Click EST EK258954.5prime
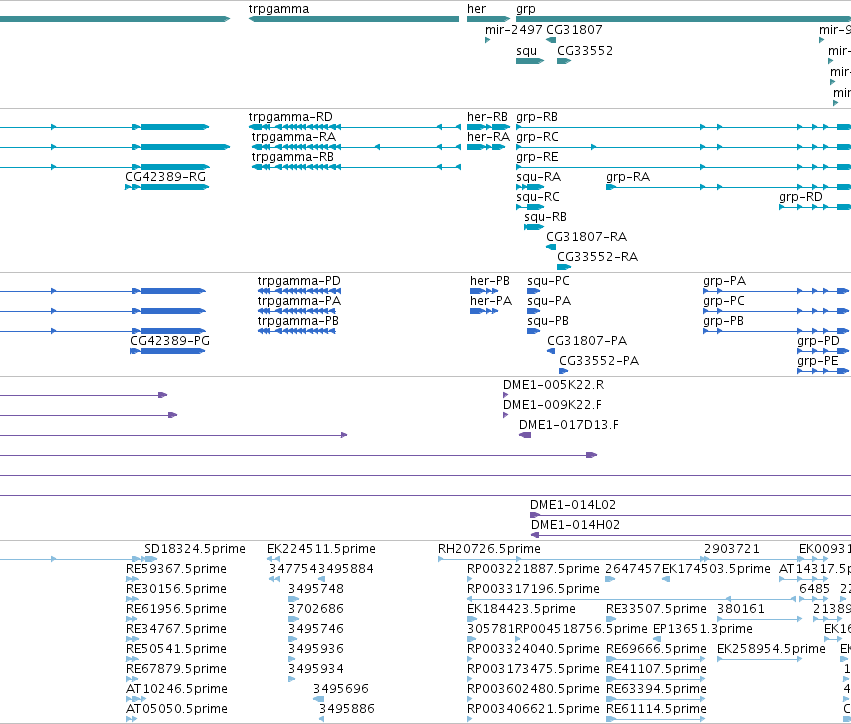The height and width of the screenshot is (724, 851). pyautogui.click(x=771, y=650)
